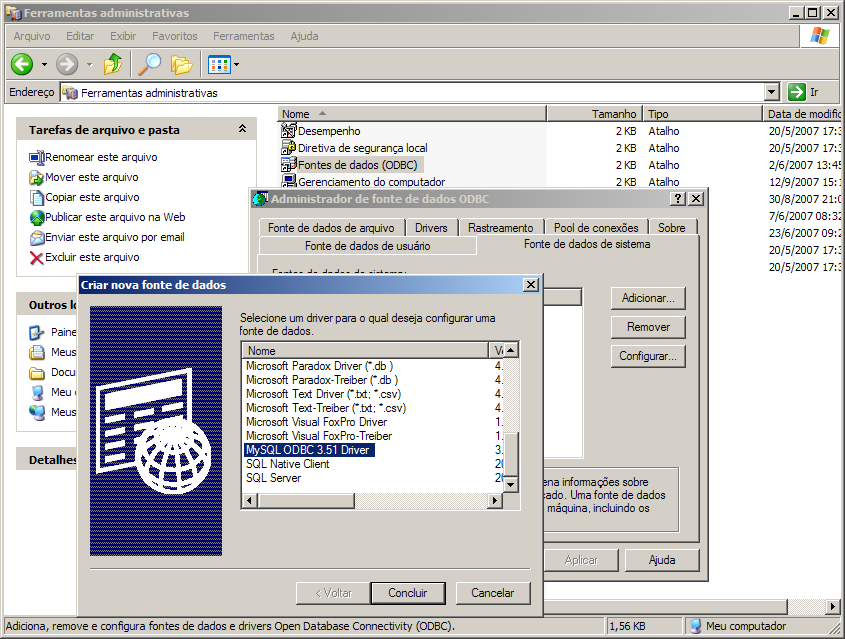Open the Painel de controle sidebar icon
Image resolution: width=845 pixels, height=639 pixels.
pos(37,332)
